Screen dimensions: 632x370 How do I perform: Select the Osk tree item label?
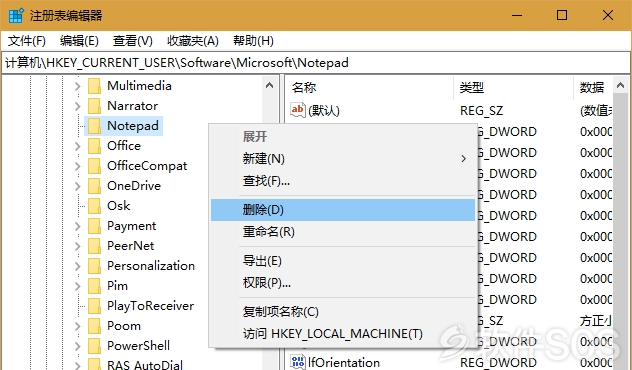(118, 206)
